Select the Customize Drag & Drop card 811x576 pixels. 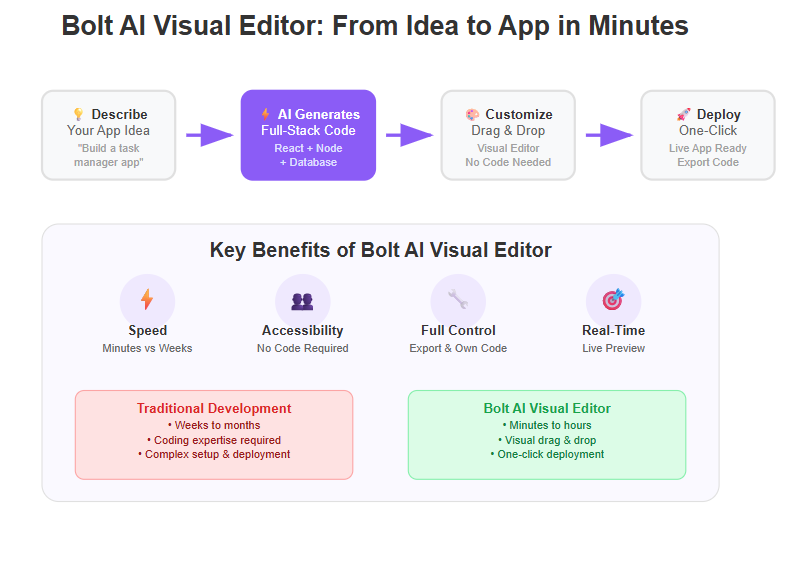tap(508, 135)
